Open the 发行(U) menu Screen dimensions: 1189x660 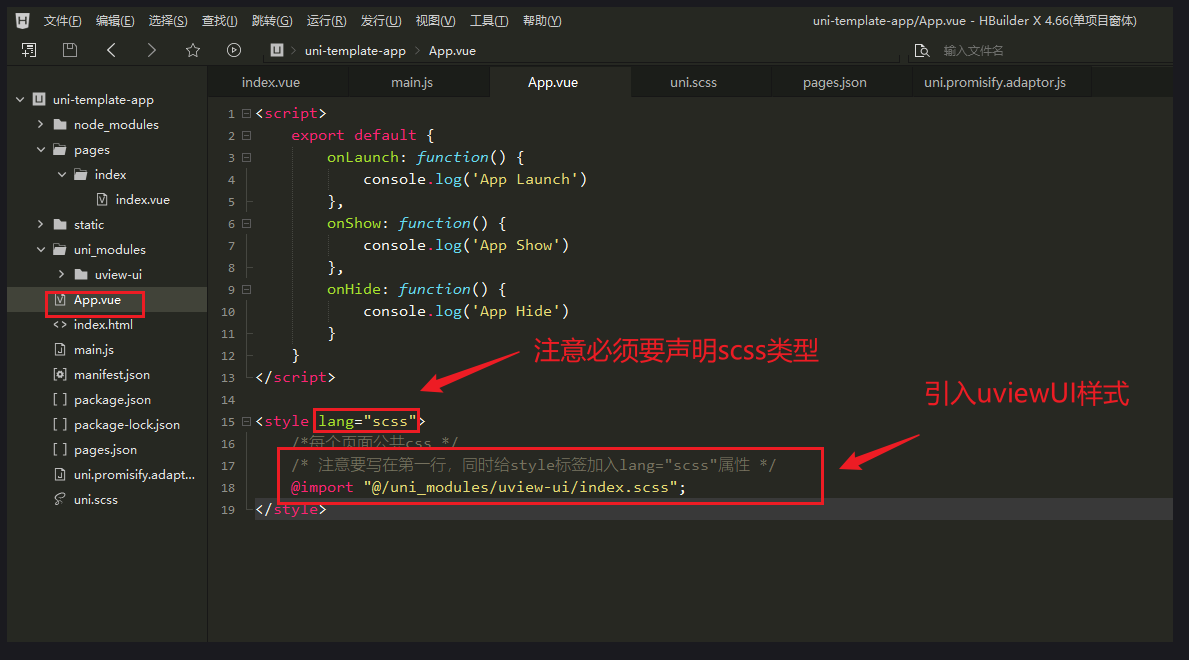pyautogui.click(x=381, y=20)
